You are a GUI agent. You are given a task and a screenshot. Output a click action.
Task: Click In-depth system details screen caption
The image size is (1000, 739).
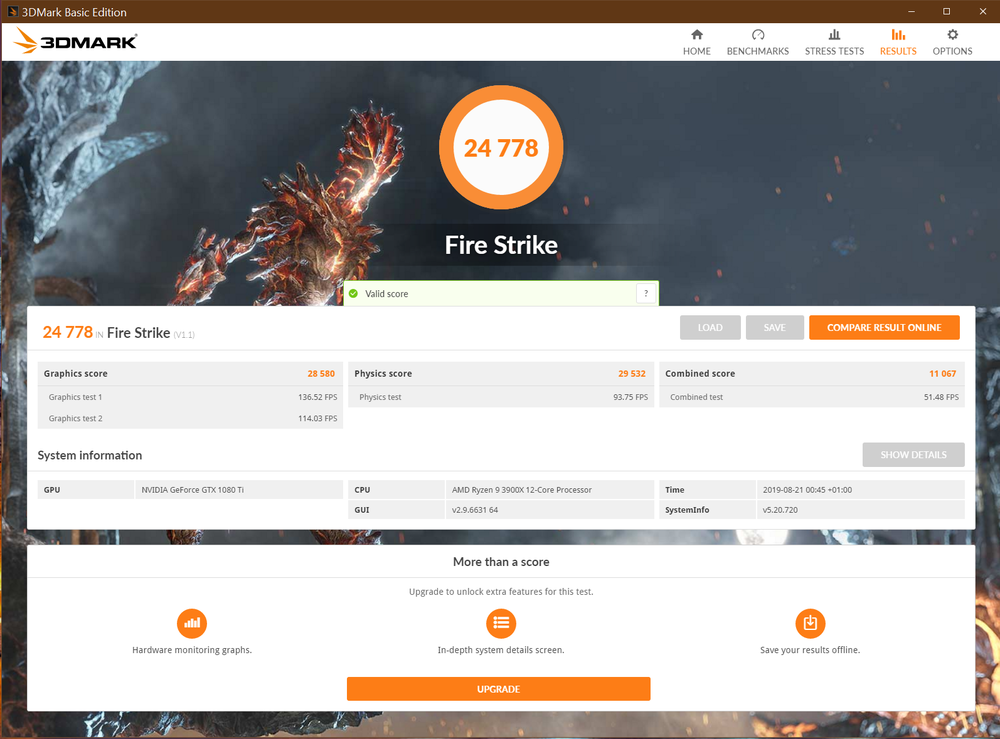coord(501,650)
